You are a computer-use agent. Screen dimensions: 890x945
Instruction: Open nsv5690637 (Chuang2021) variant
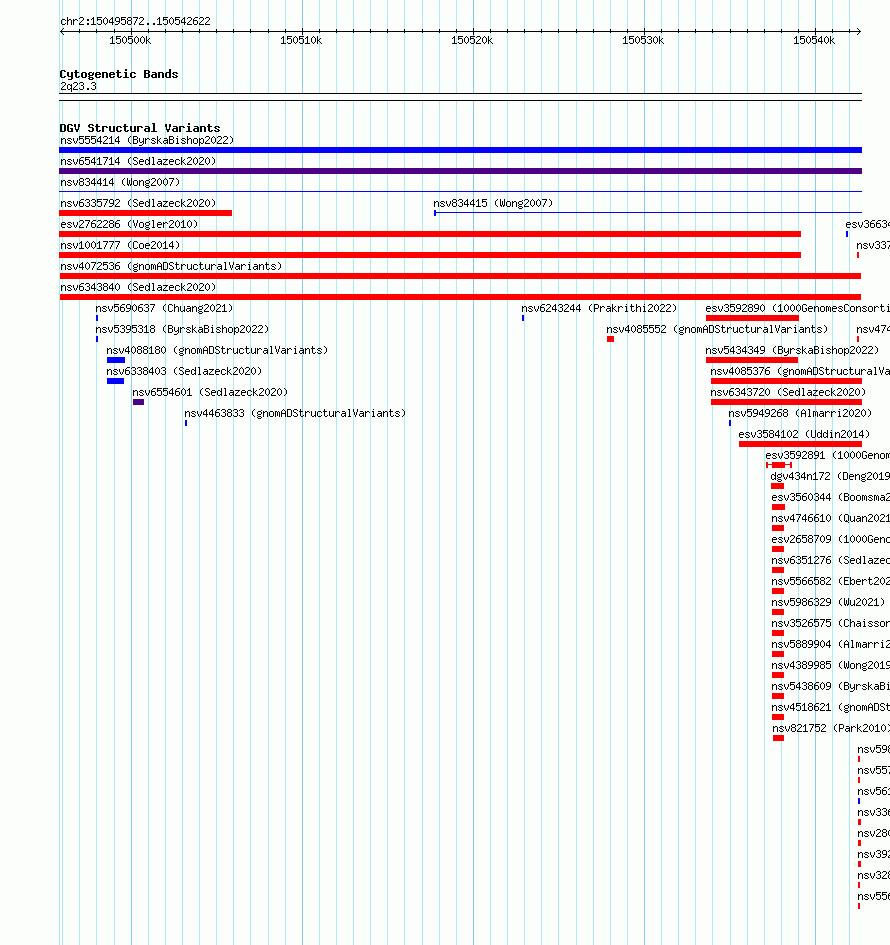[x=164, y=308]
